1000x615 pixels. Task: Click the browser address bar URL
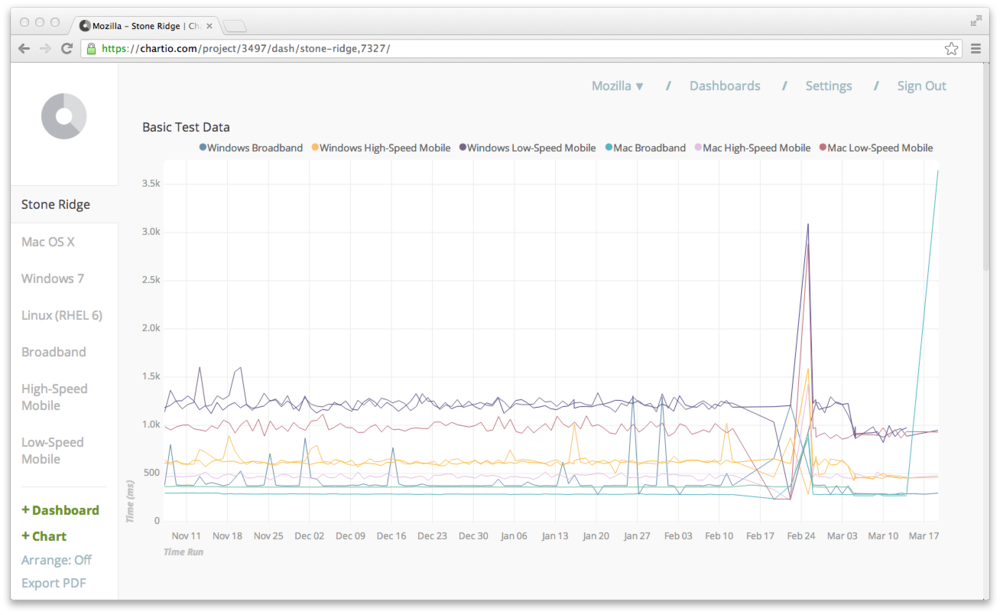(x=245, y=48)
